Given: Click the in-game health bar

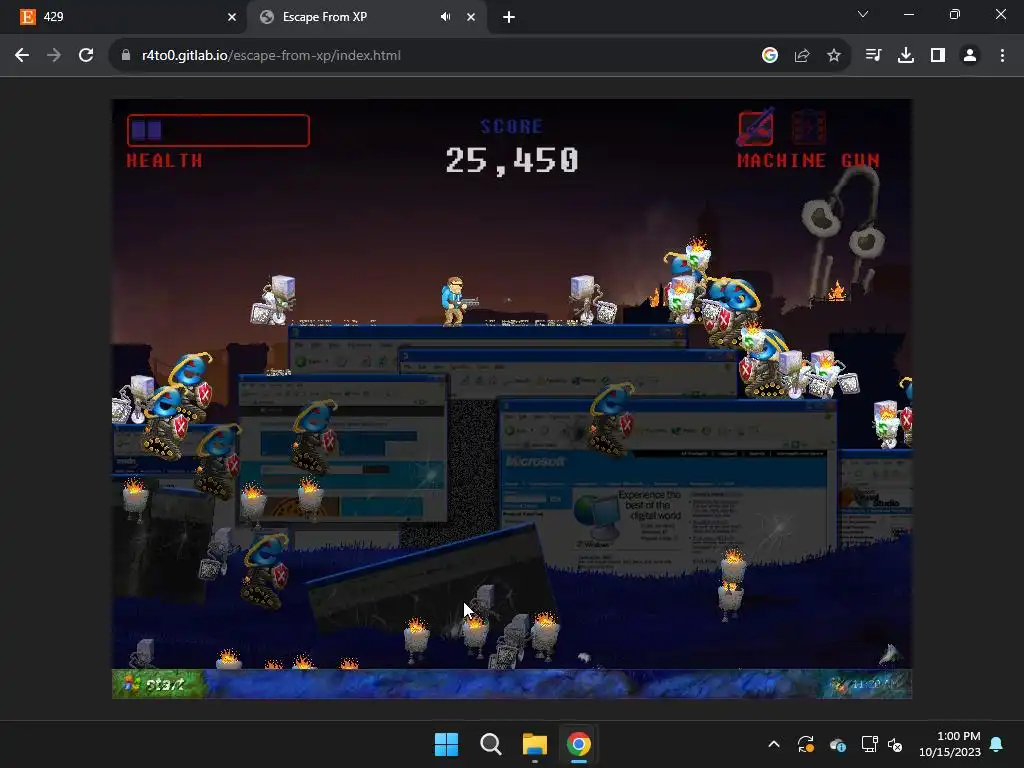Looking at the screenshot, I should point(218,130).
